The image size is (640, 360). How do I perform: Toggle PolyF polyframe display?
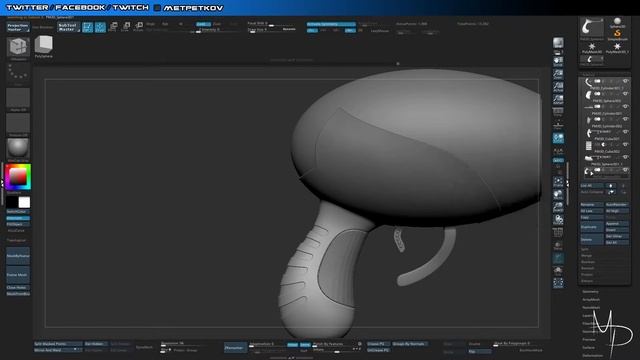point(558,233)
